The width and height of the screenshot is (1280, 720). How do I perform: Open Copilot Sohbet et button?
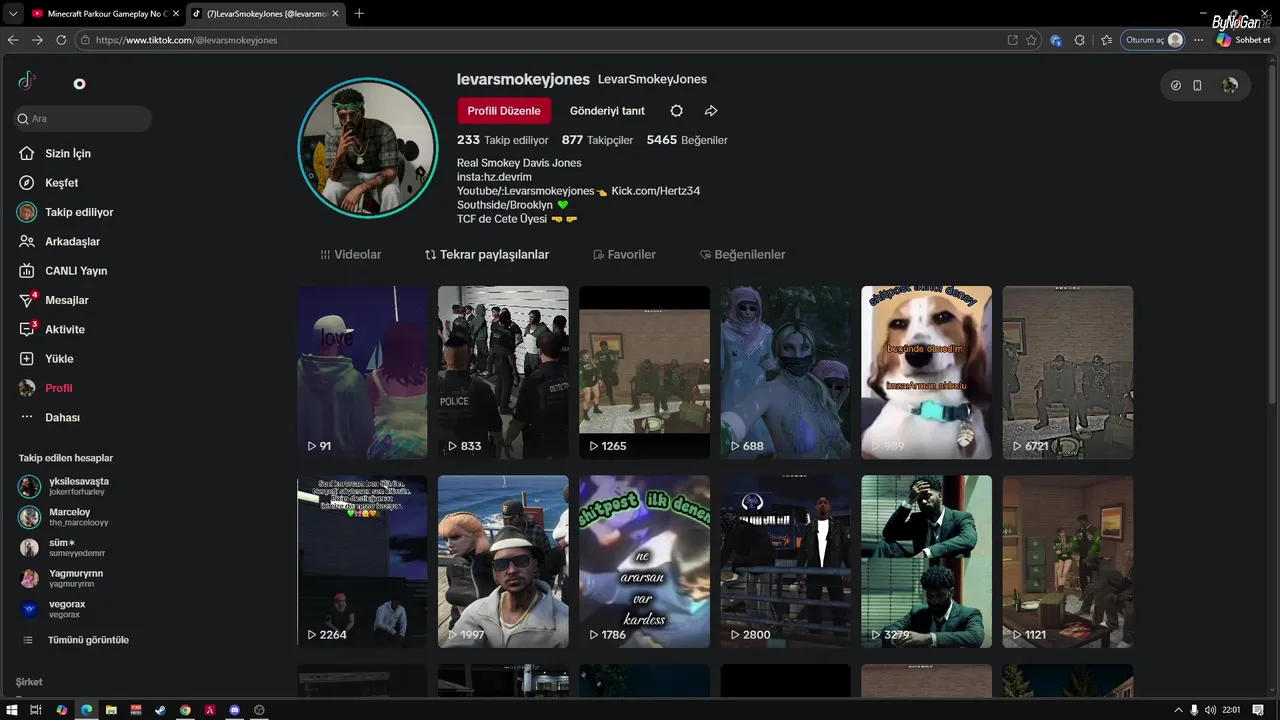pyautogui.click(x=1244, y=40)
